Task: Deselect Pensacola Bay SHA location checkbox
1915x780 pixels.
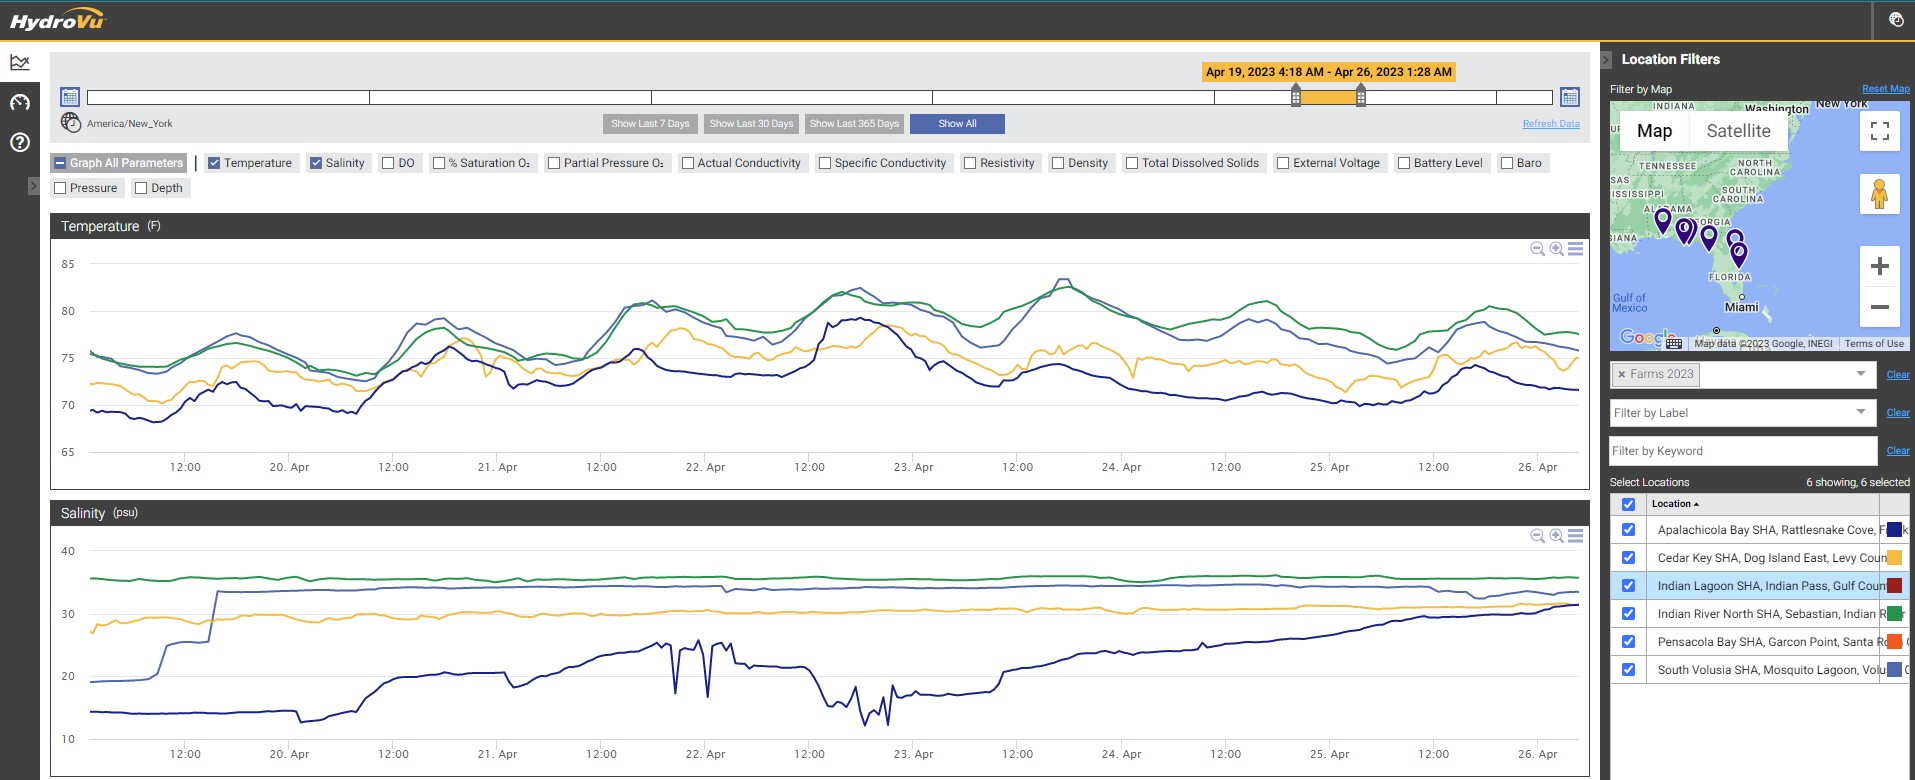Action: (1628, 642)
